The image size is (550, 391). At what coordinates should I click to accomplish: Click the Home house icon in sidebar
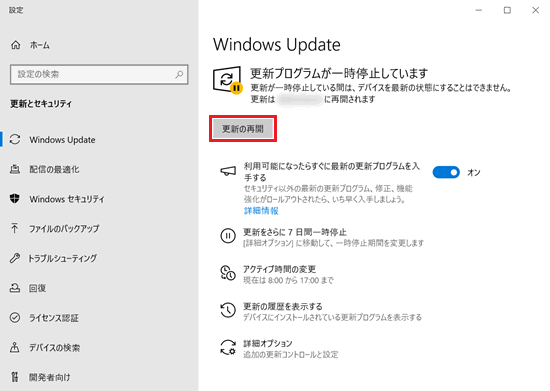pyautogui.click(x=15, y=45)
